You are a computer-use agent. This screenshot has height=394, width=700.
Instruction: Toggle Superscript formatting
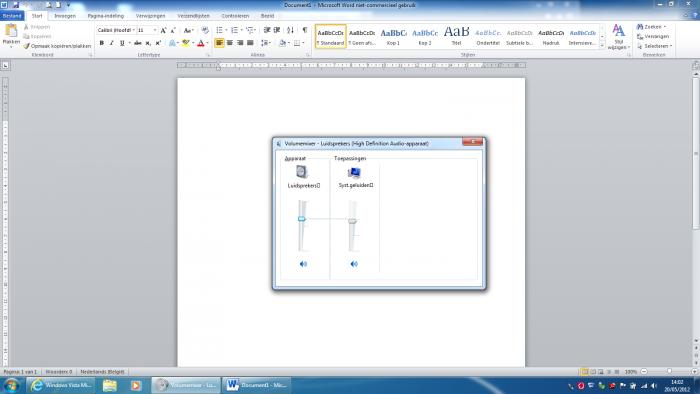pos(158,43)
